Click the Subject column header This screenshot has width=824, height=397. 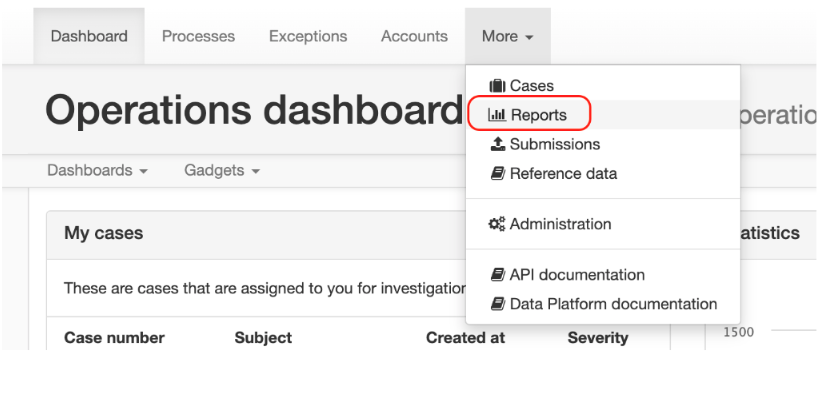(x=263, y=338)
